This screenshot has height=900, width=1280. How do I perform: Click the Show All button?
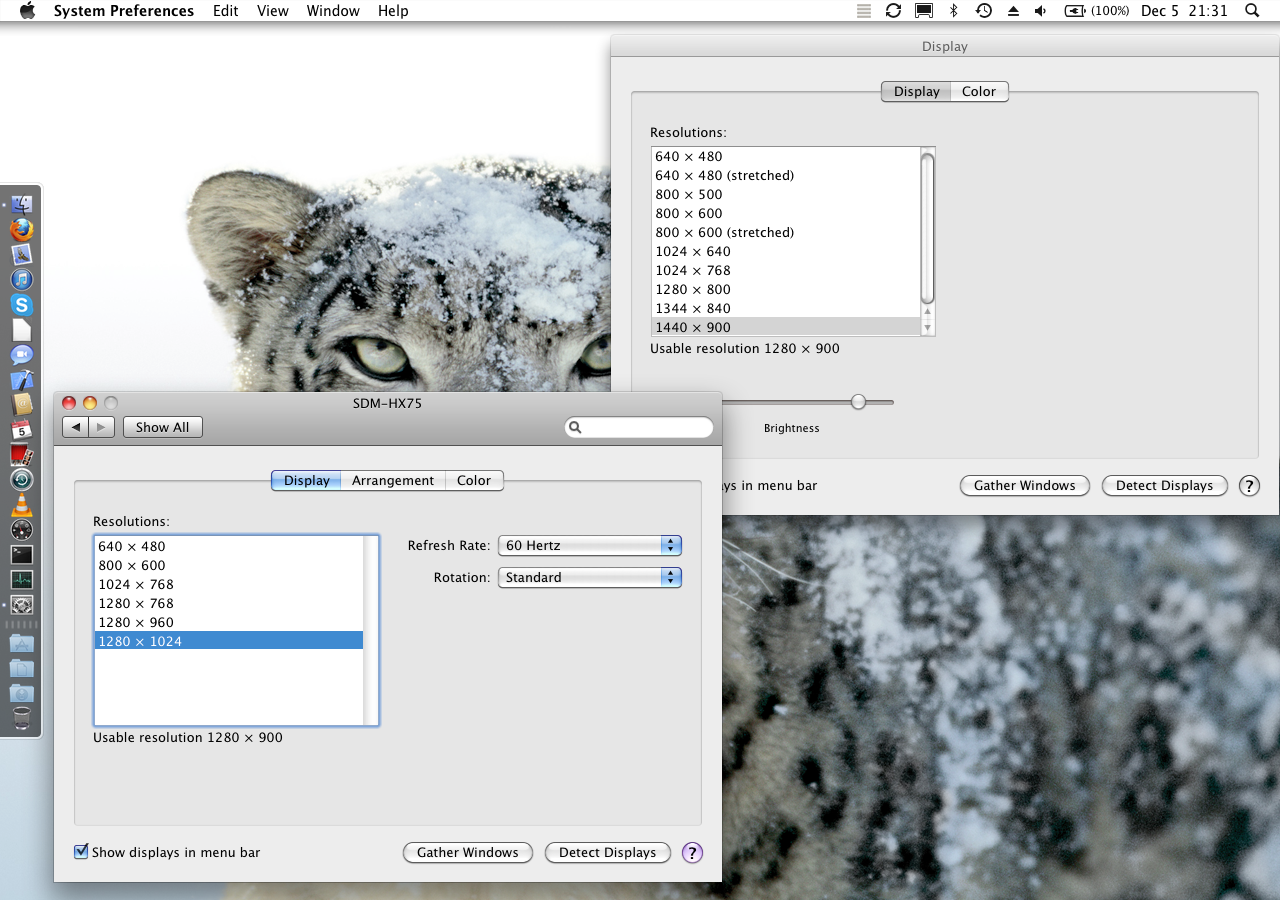coord(162,428)
